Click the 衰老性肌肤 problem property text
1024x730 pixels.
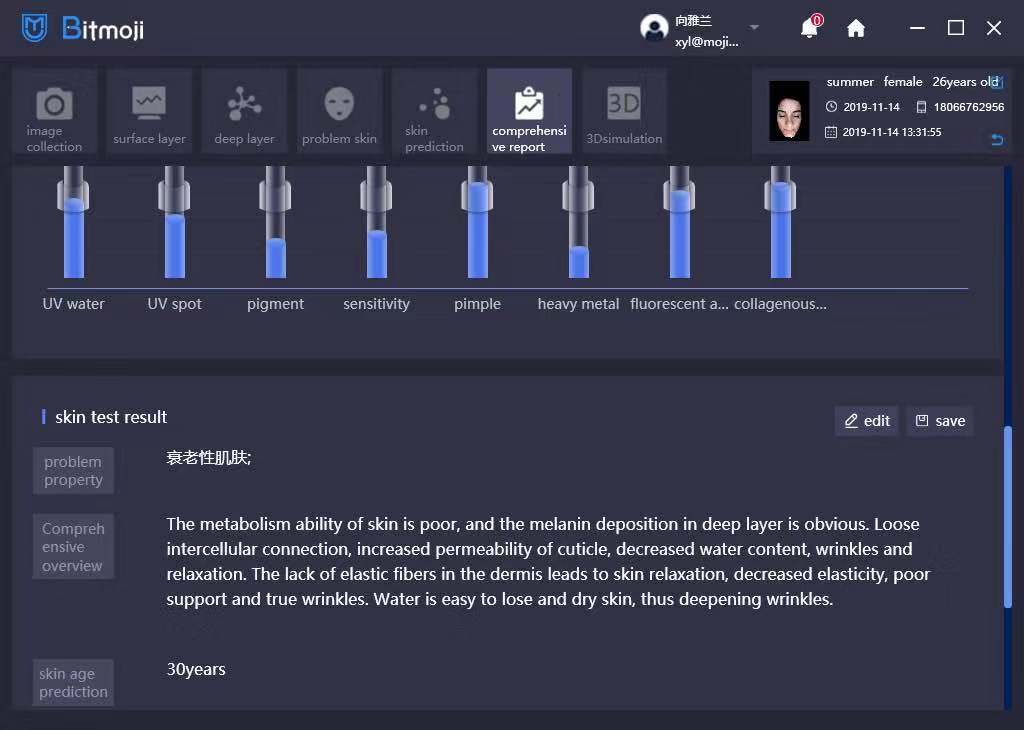click(208, 458)
